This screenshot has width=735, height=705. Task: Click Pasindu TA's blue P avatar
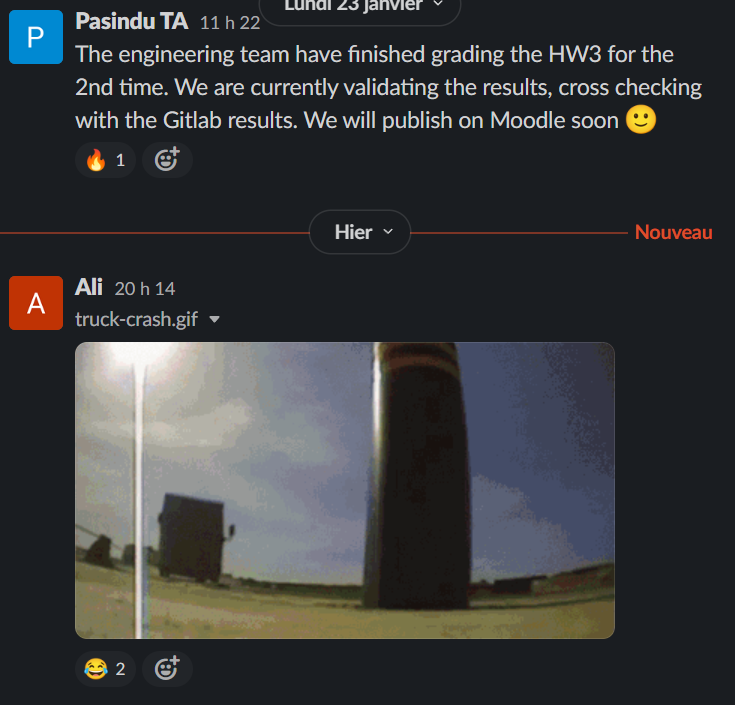pyautogui.click(x=36, y=37)
